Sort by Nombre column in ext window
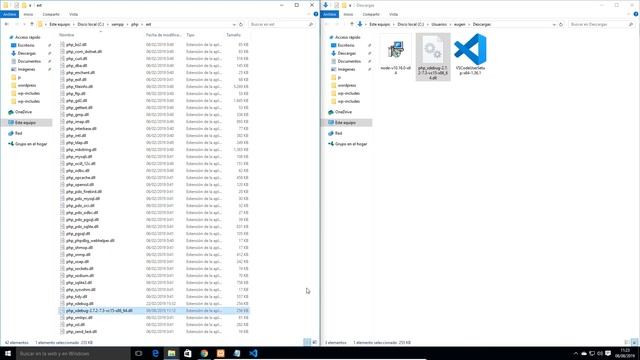640x360 pixels. [67, 35]
